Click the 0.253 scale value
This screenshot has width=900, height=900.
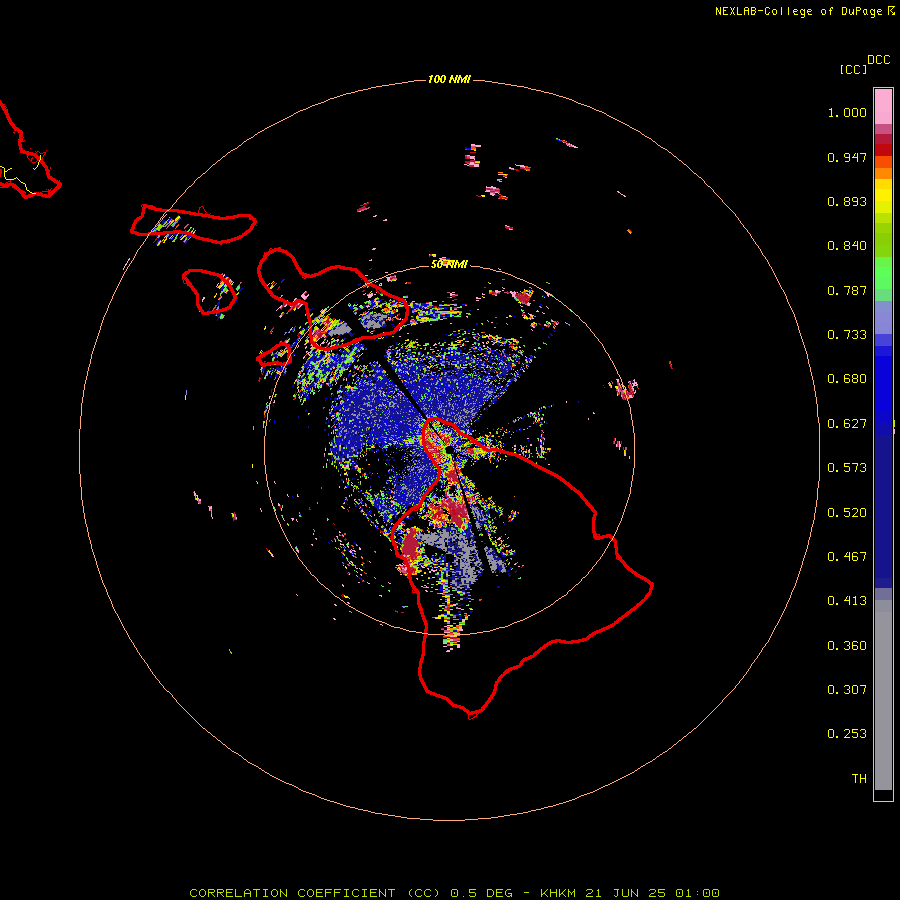click(x=847, y=734)
